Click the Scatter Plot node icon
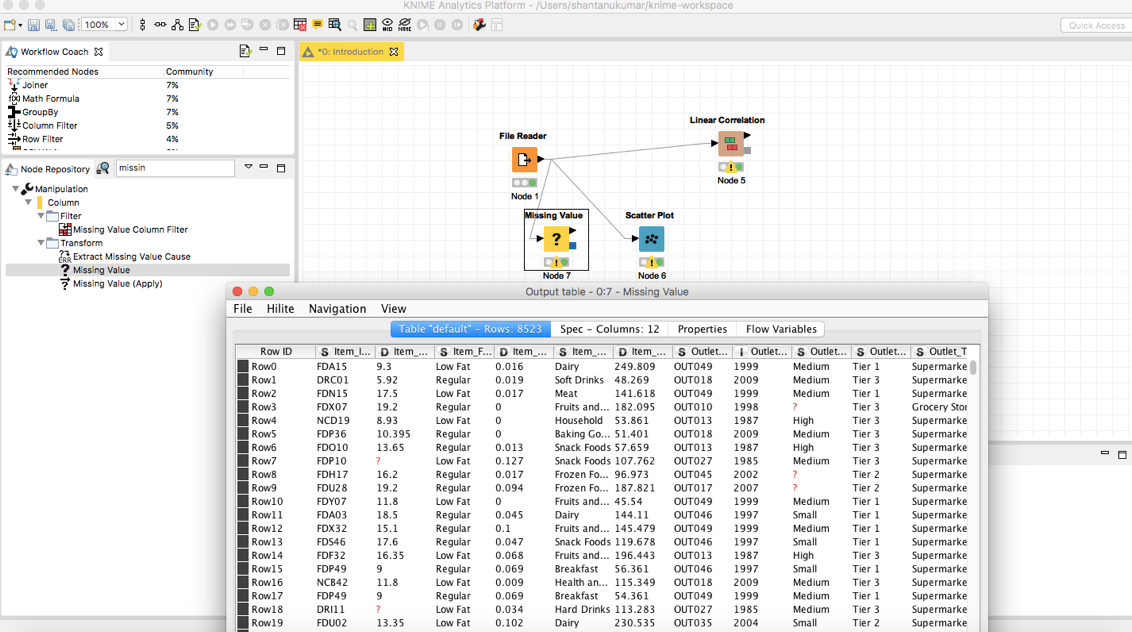 click(651, 239)
